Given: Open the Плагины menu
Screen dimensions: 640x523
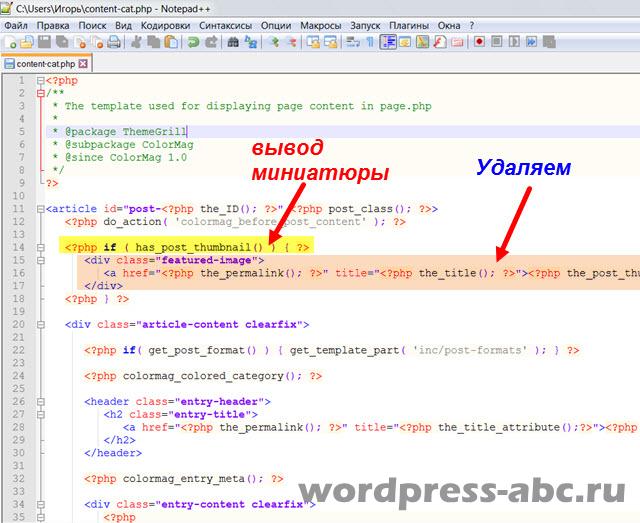Looking at the screenshot, I should tap(409, 26).
